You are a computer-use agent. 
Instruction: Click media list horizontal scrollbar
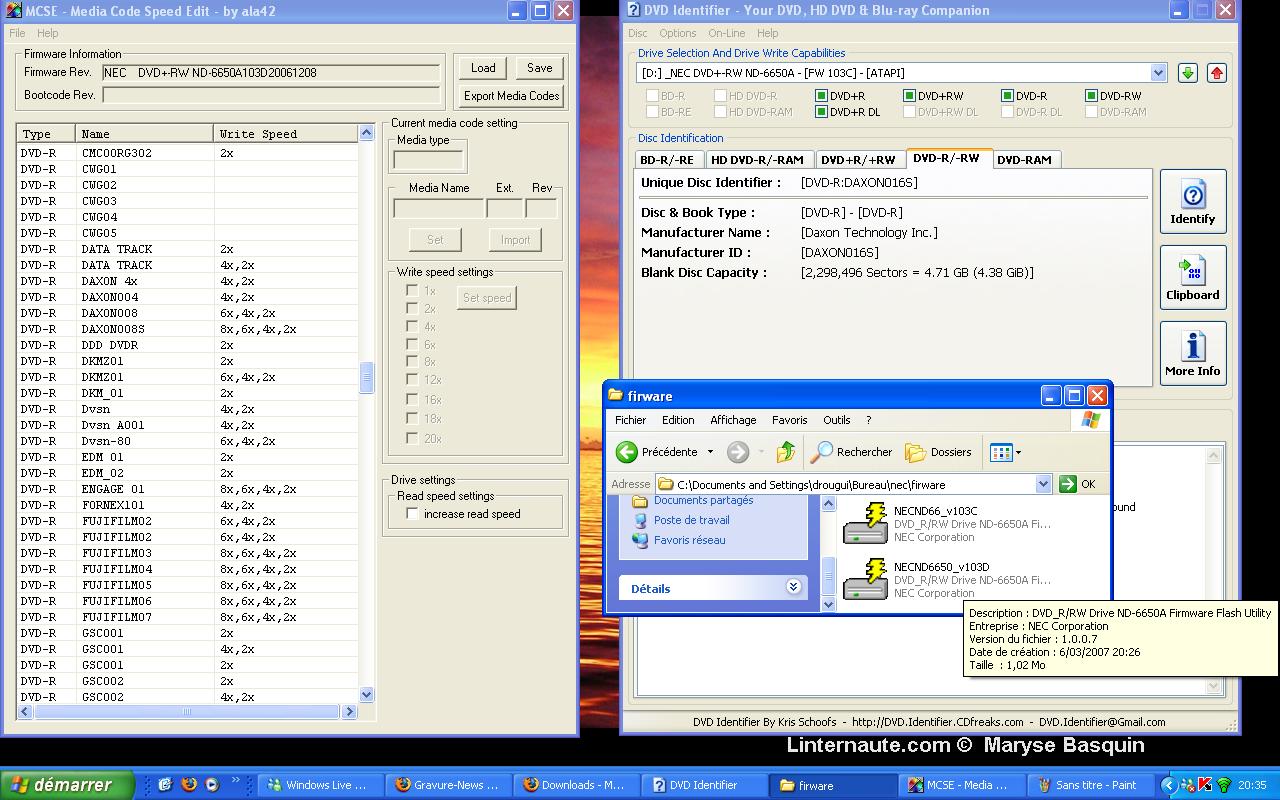pos(187,711)
